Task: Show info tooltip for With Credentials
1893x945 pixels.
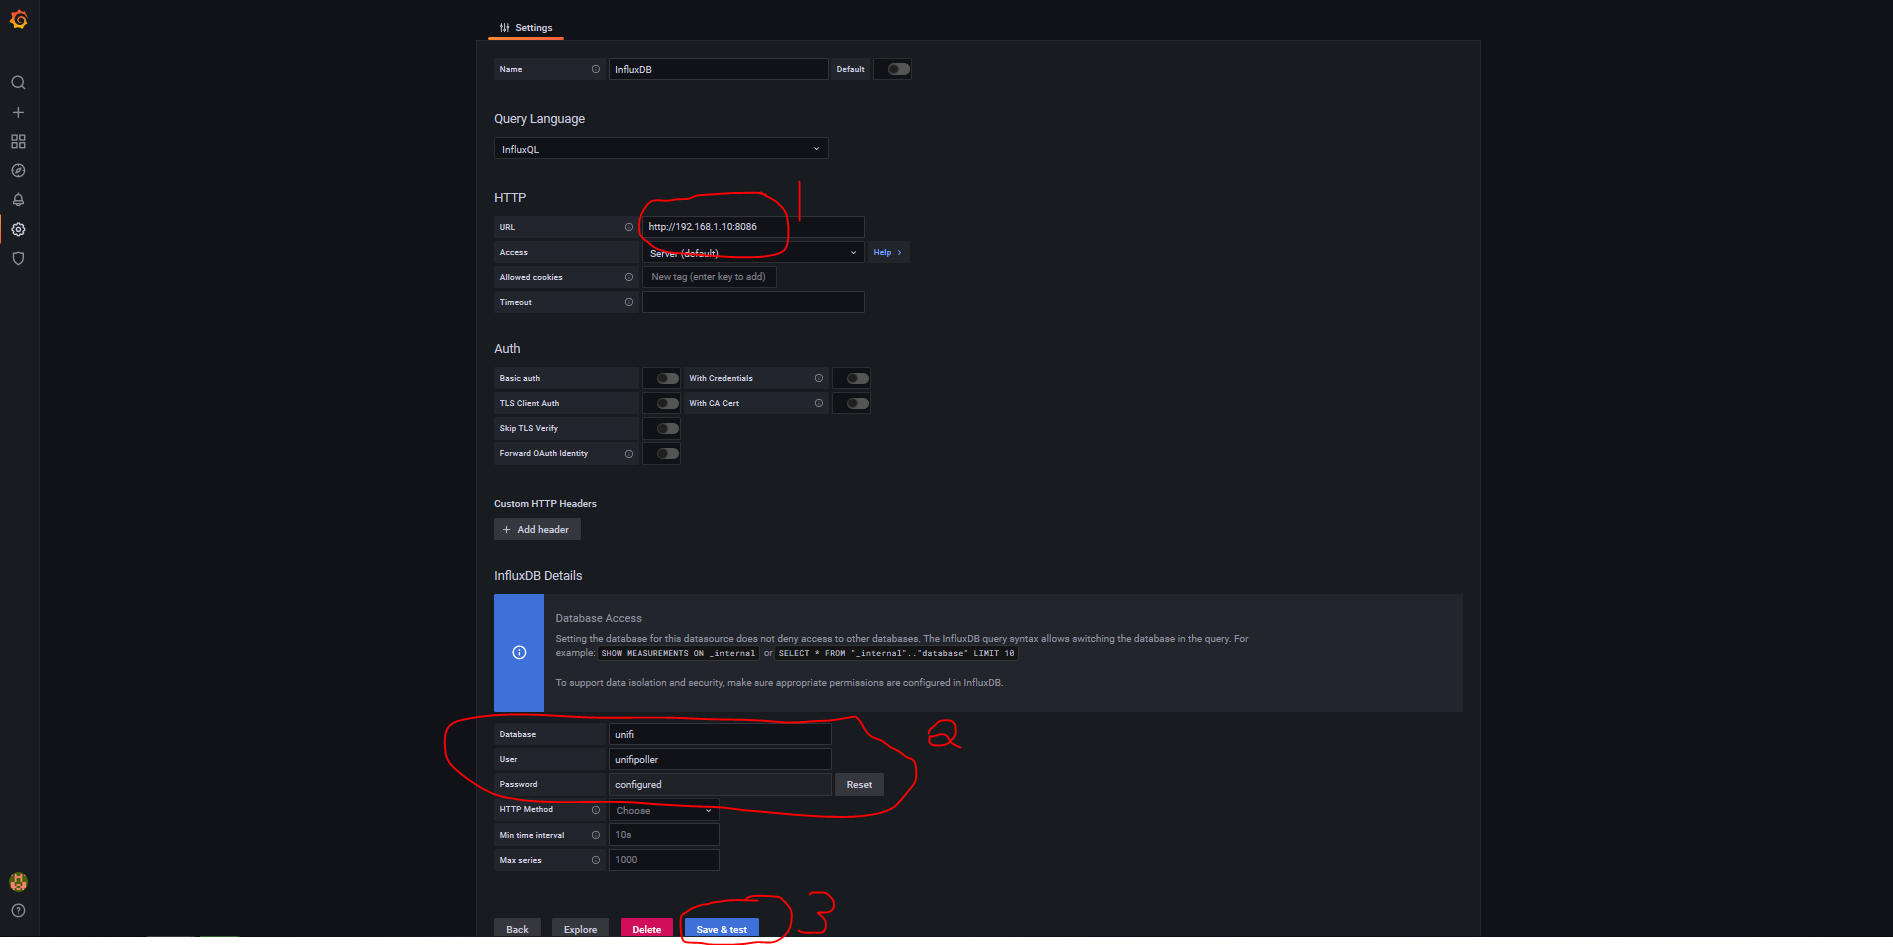Action: click(x=819, y=378)
